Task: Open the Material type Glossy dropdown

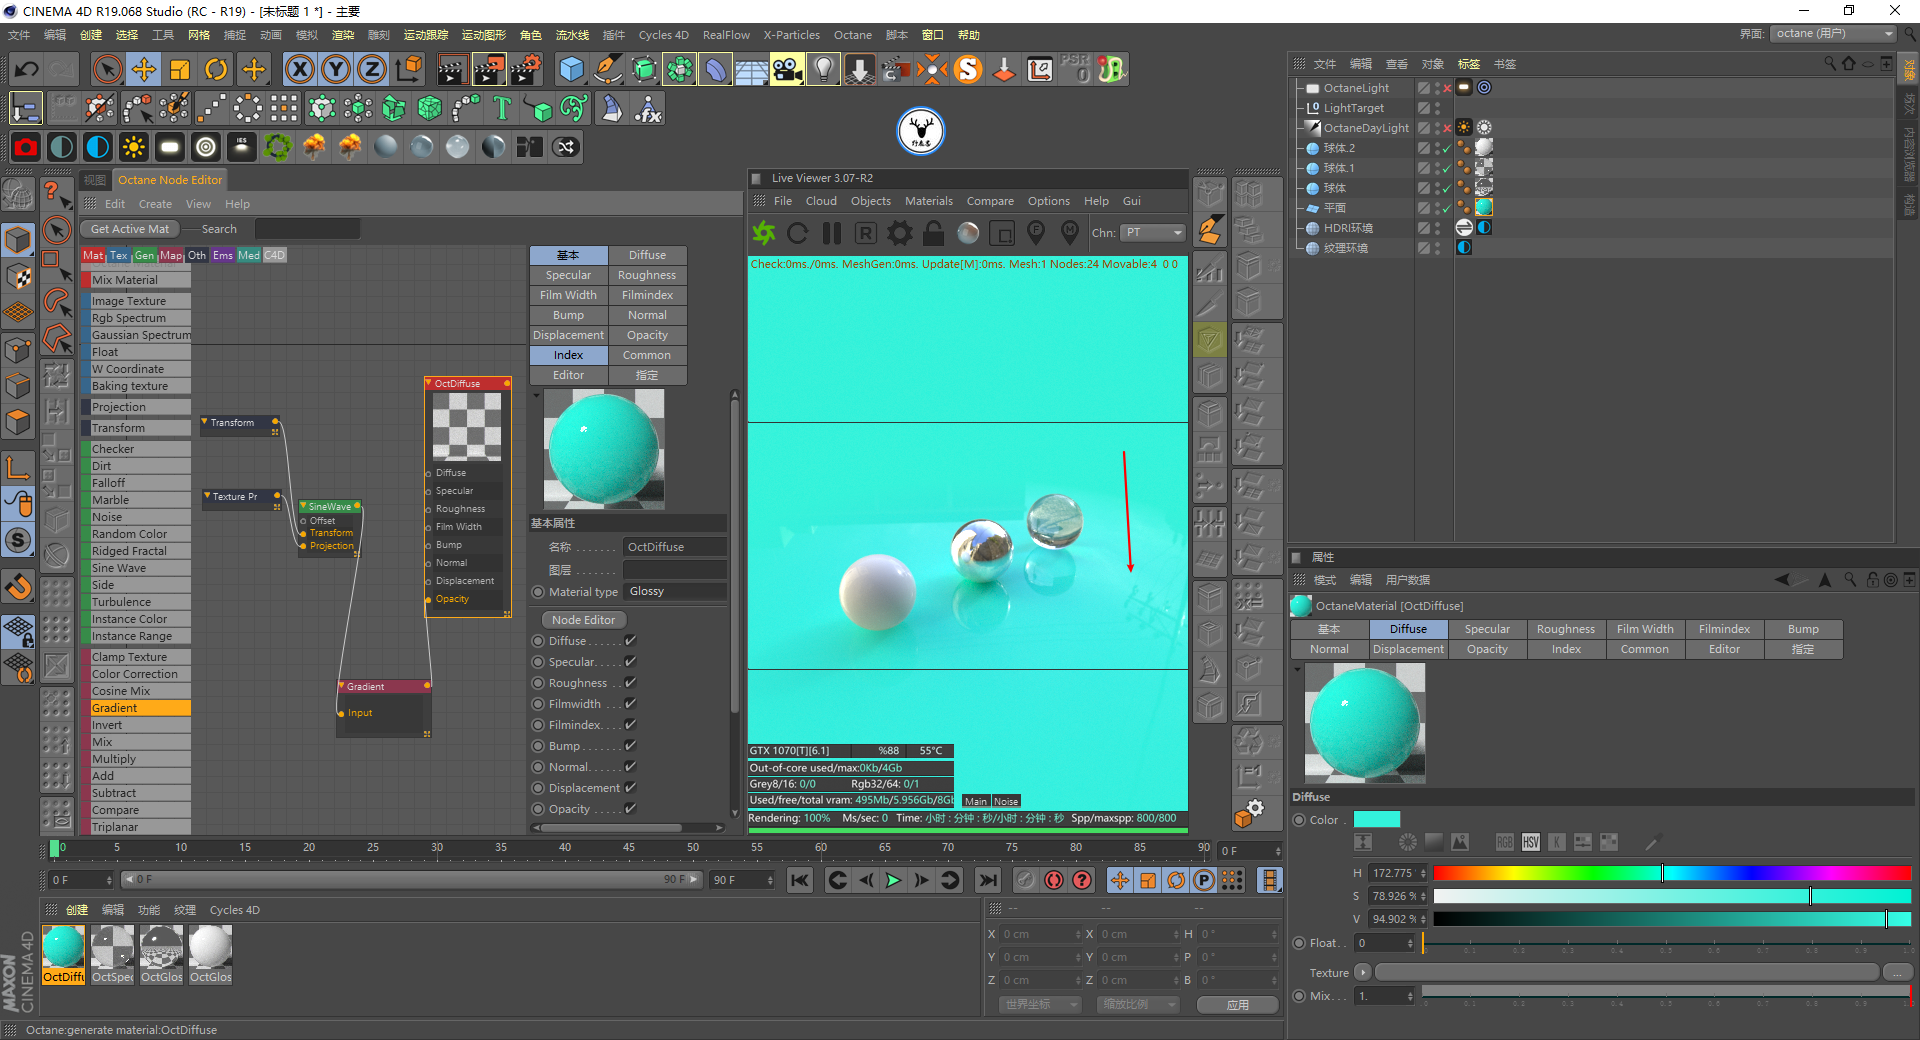Action: [x=675, y=592]
